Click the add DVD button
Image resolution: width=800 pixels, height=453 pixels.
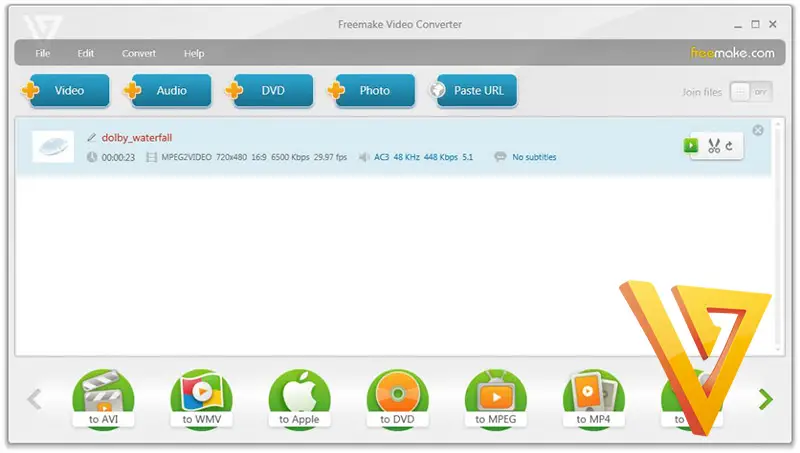(x=270, y=90)
